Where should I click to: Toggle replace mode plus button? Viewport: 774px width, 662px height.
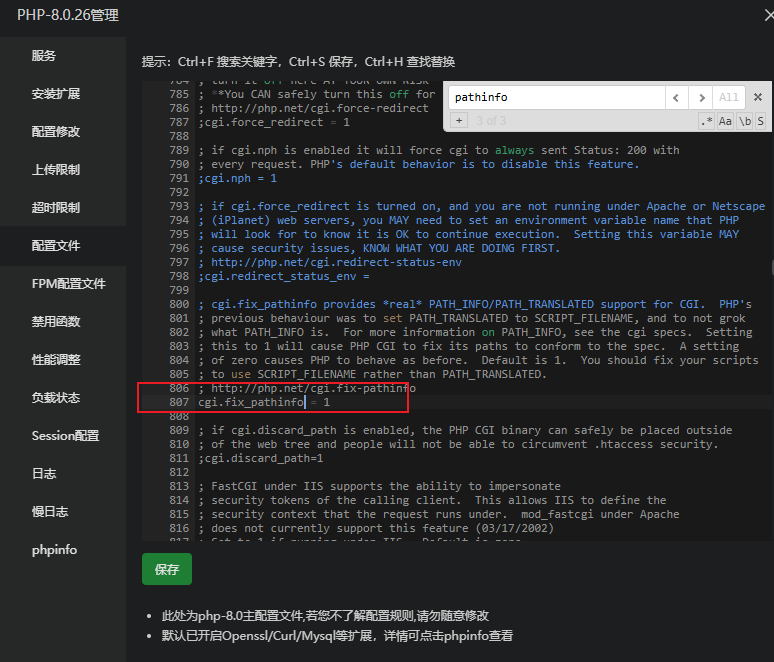tap(459, 120)
